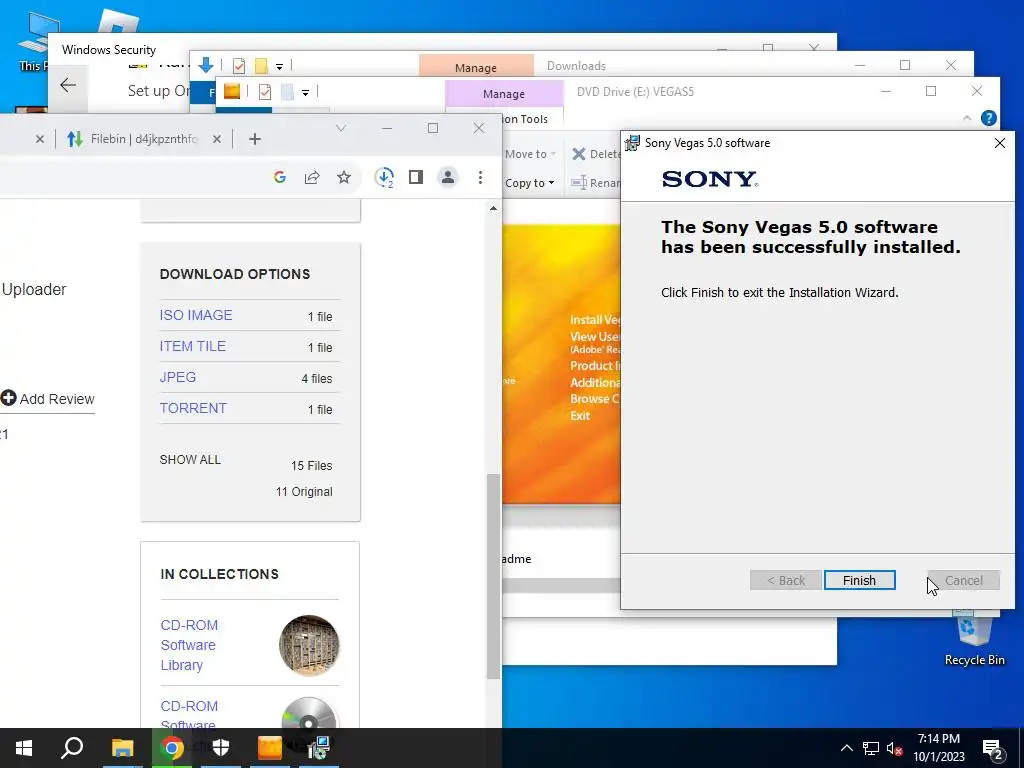The width and height of the screenshot is (1024, 768).
Task: Open the taskbar clock showing 7:14 PM
Action: (x=938, y=748)
